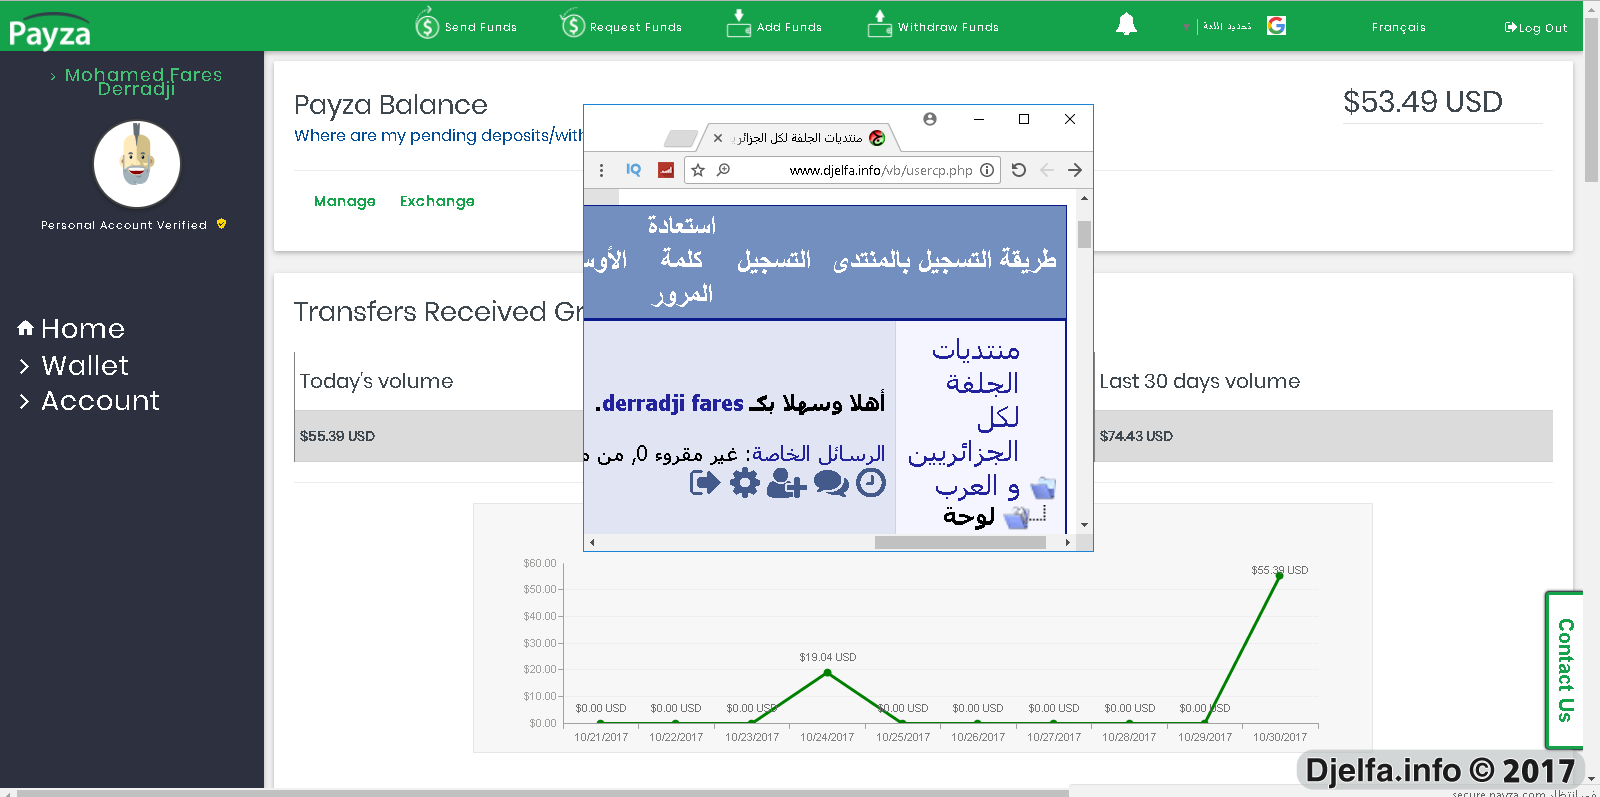The height and width of the screenshot is (797, 1600).
Task: Click the forum add-friend icon
Action: pyautogui.click(x=786, y=484)
